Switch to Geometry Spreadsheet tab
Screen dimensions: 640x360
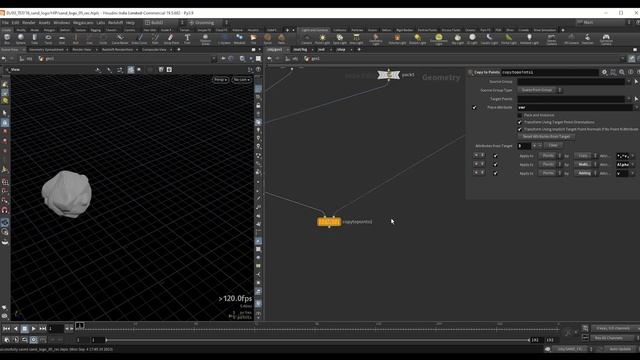tap(46, 50)
